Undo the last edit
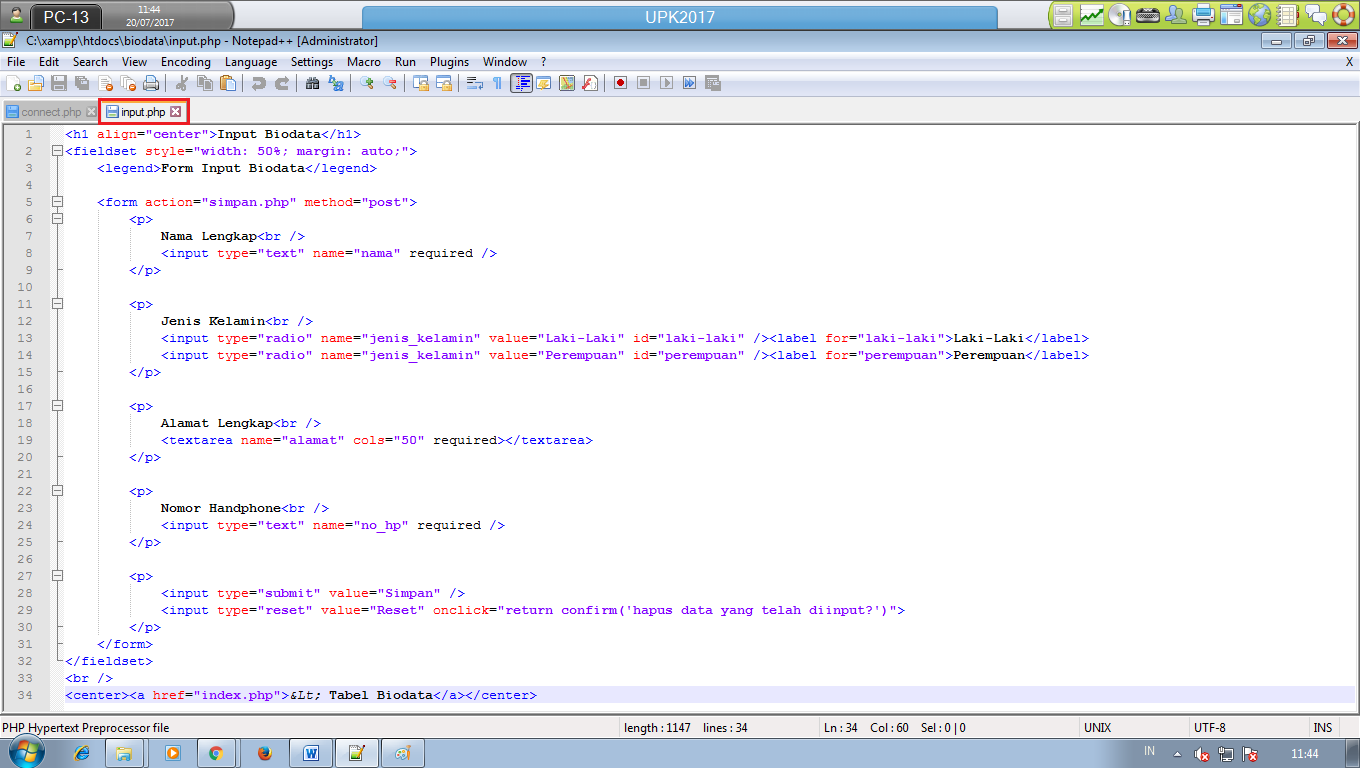Screen dimensions: 1360x768 [x=260, y=83]
